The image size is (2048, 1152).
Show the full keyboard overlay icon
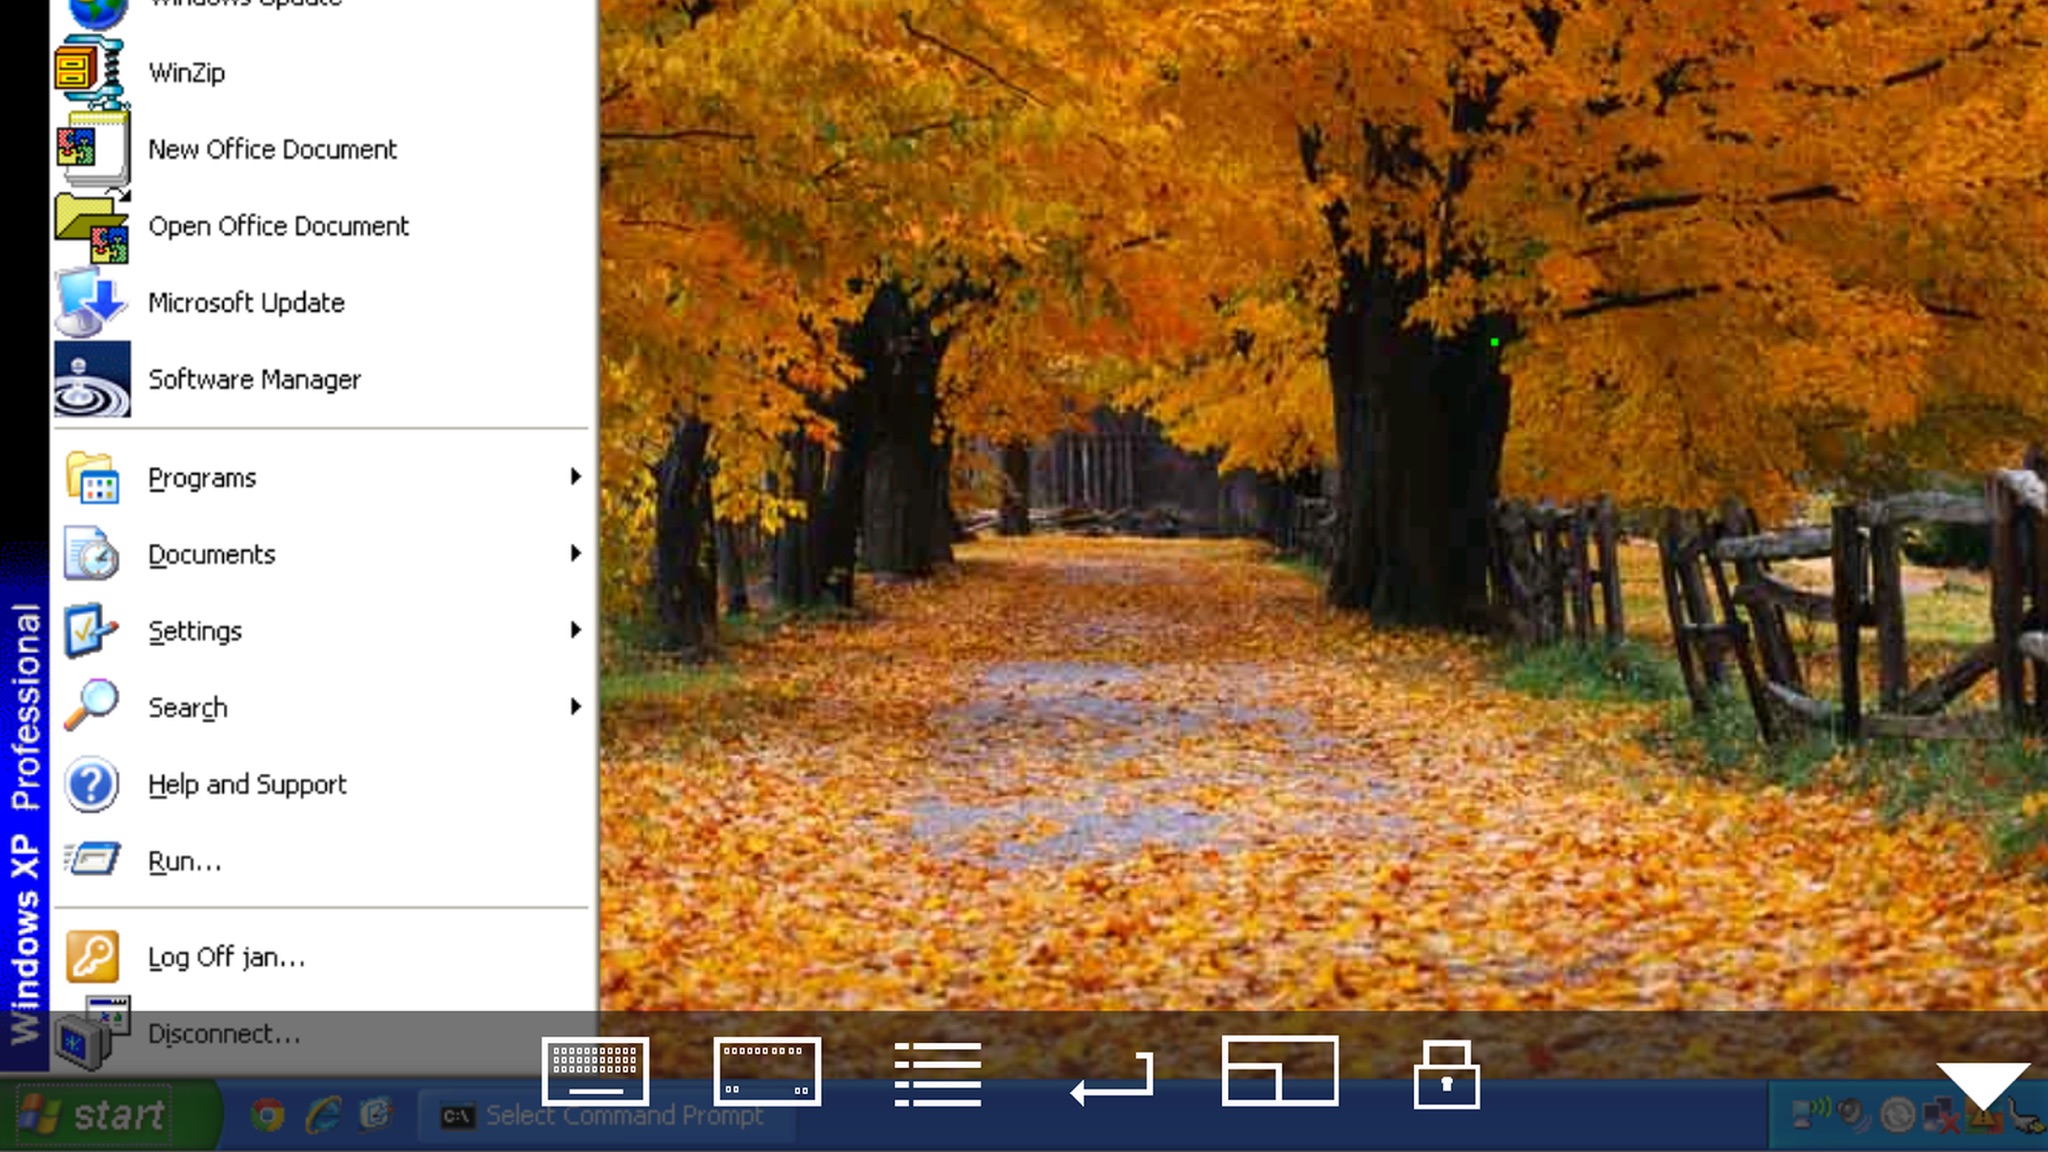(x=595, y=1071)
